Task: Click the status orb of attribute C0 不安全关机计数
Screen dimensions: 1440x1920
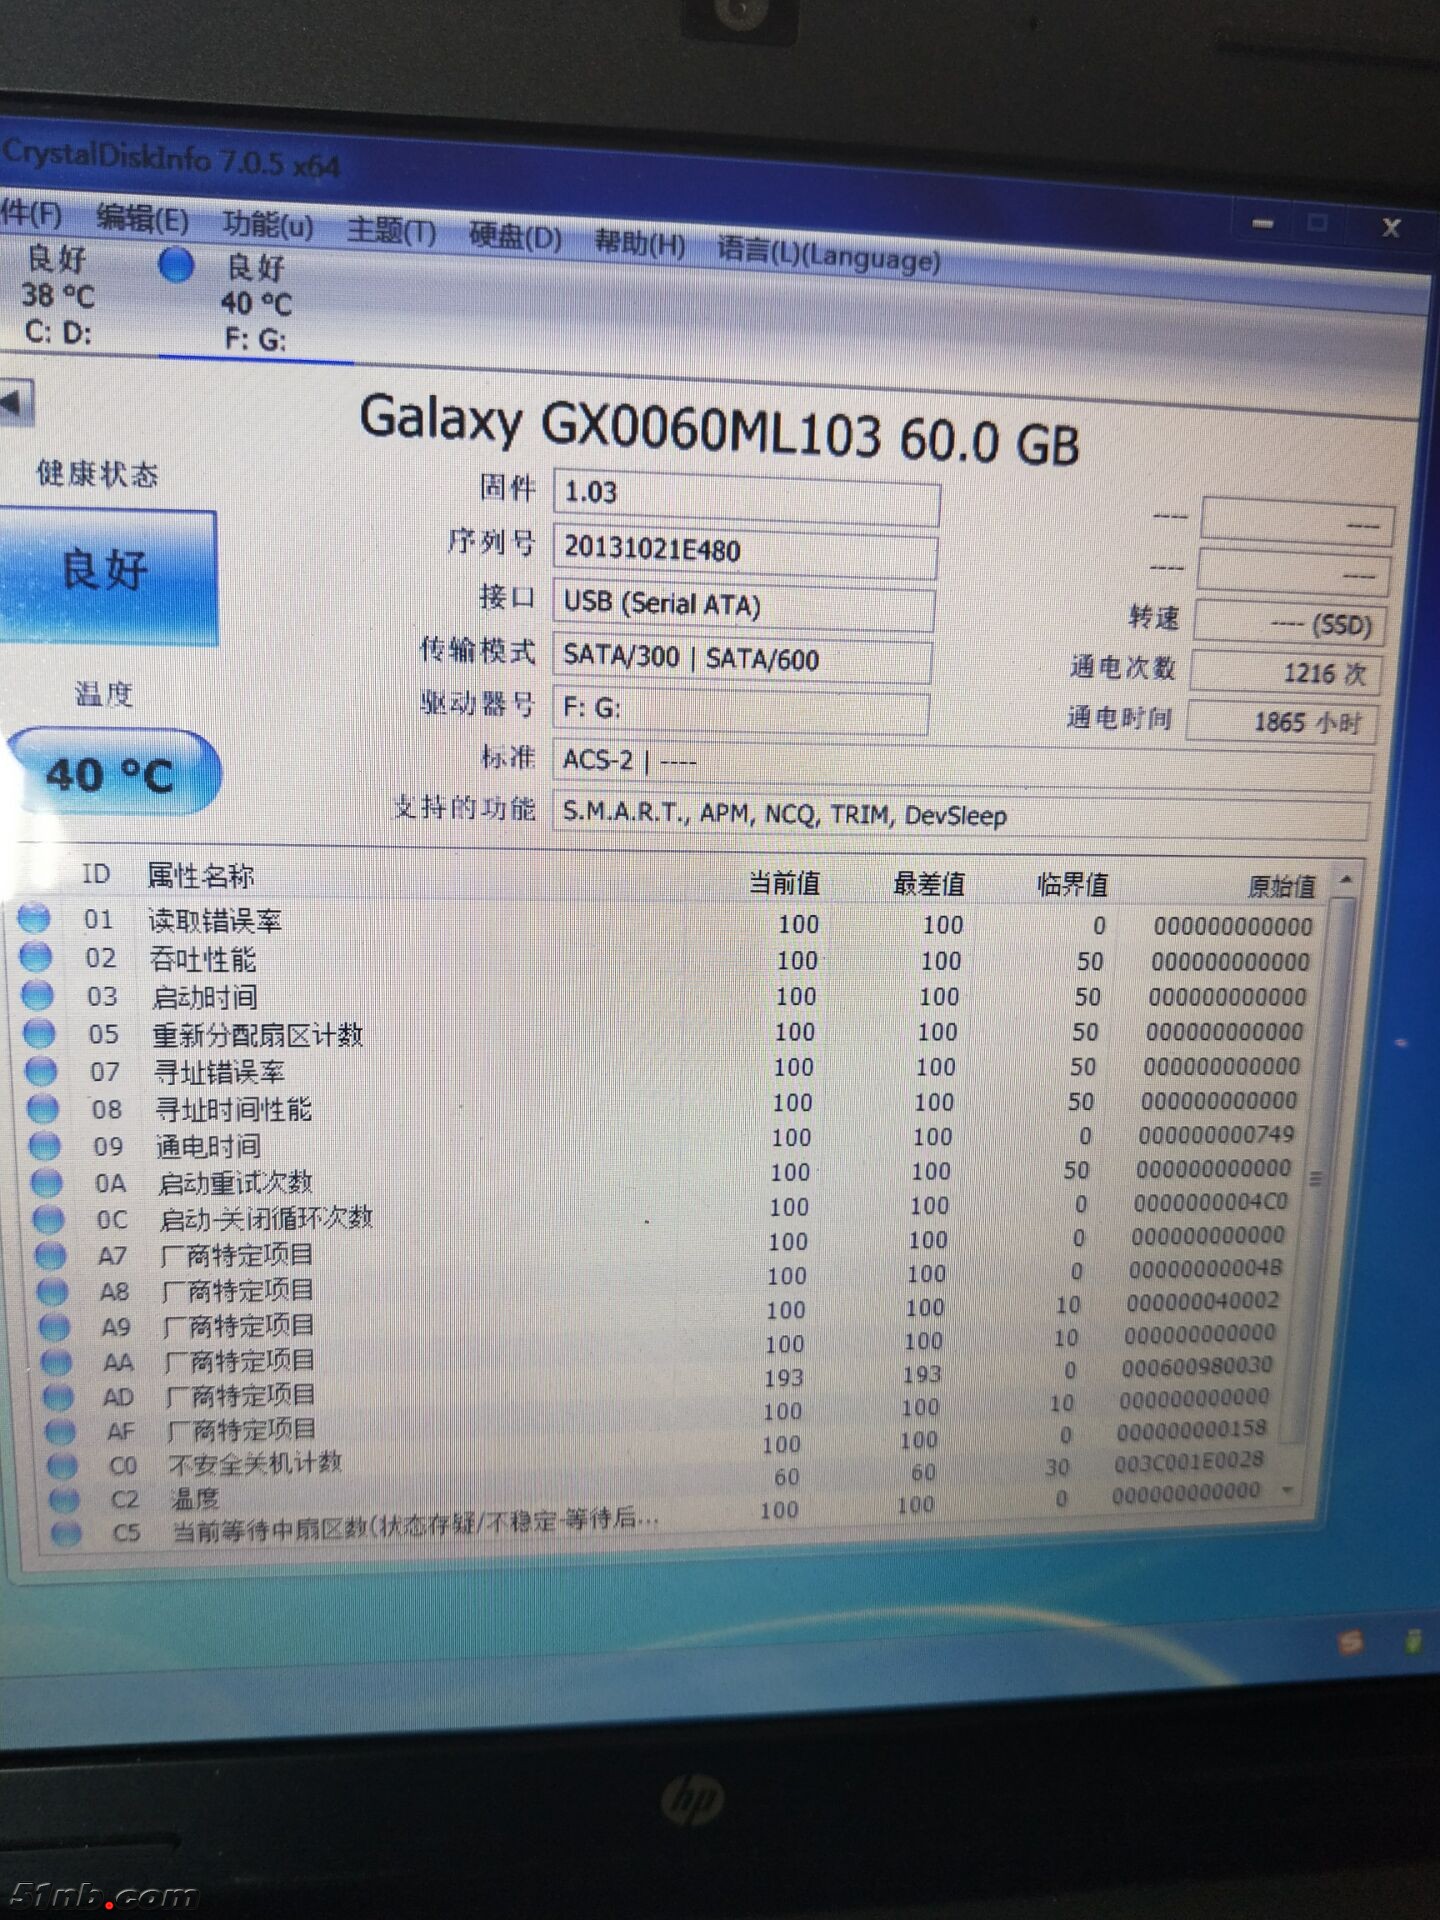Action: (x=63, y=1466)
